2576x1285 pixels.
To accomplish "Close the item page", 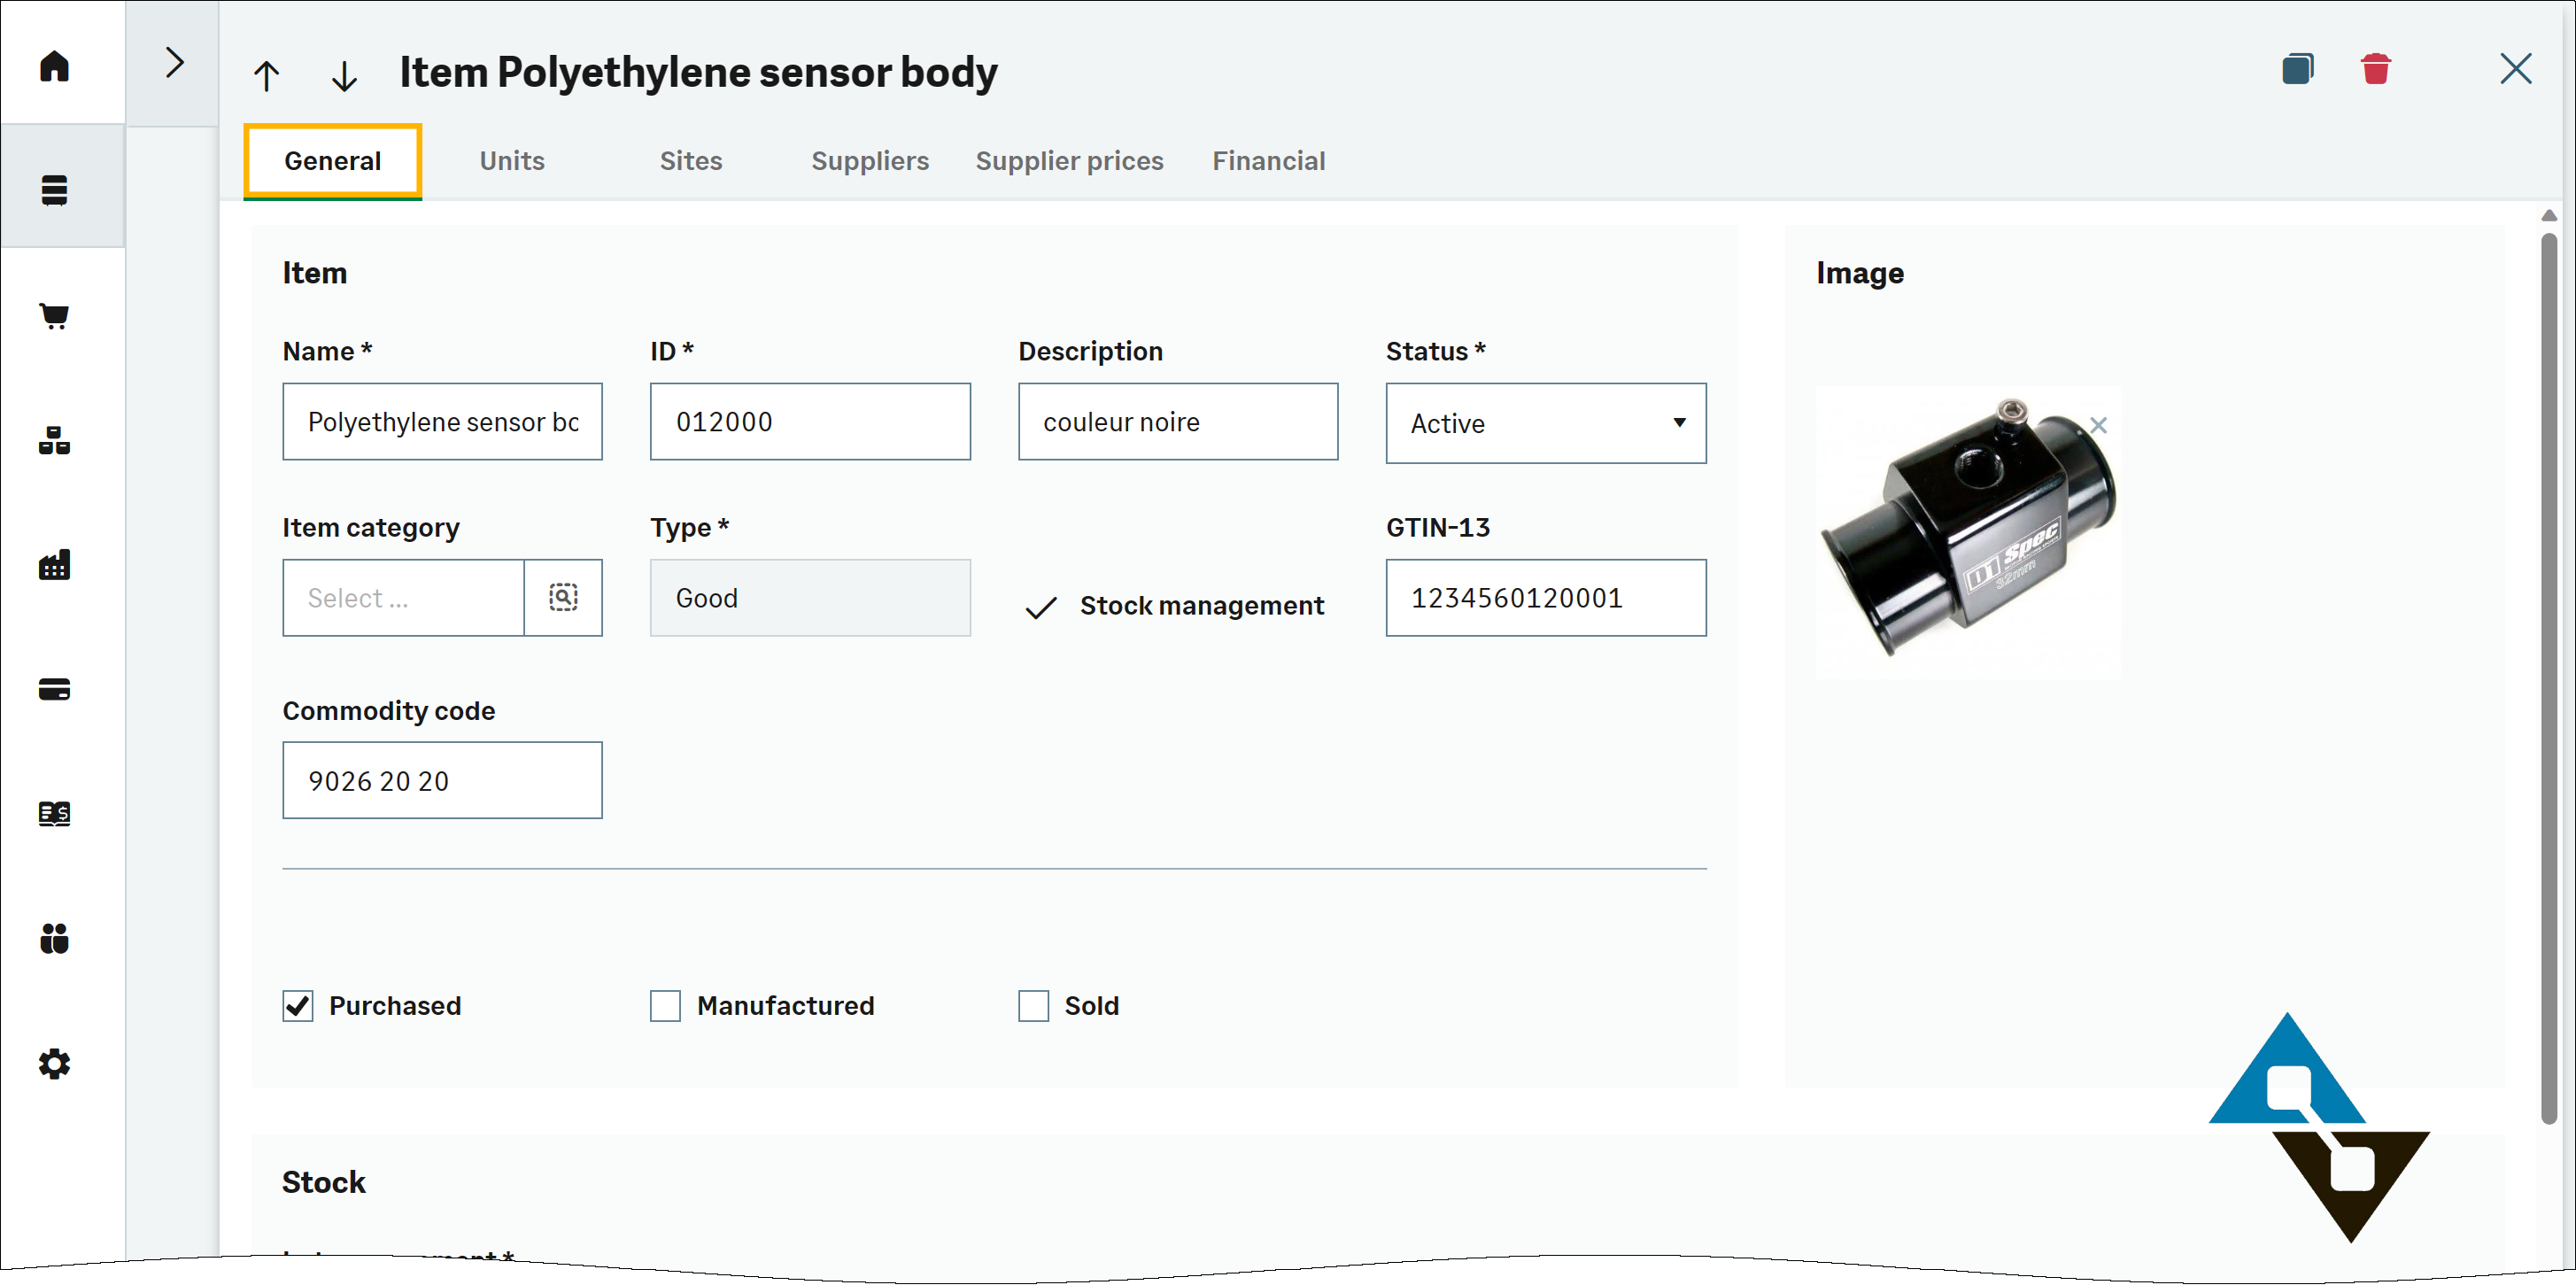I will [2516, 69].
